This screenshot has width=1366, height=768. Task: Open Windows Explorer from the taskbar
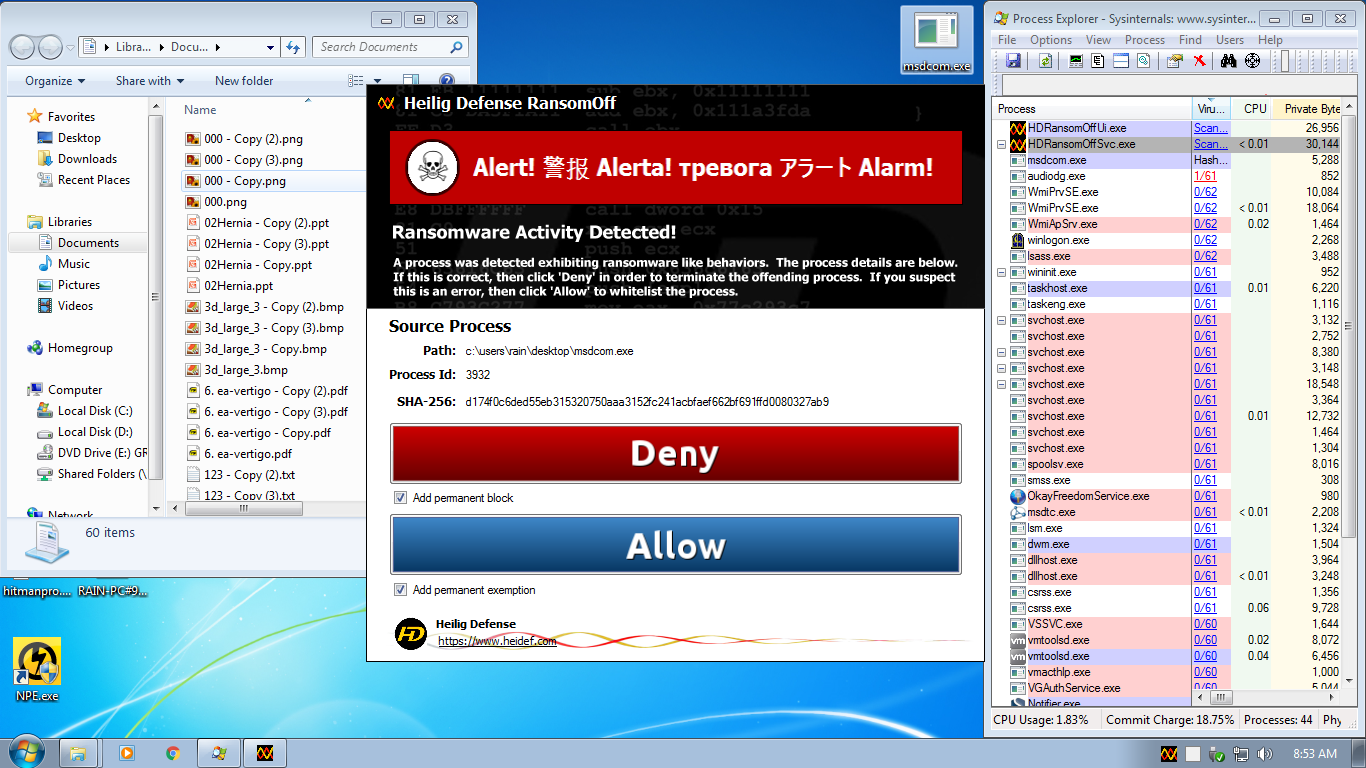(x=79, y=753)
